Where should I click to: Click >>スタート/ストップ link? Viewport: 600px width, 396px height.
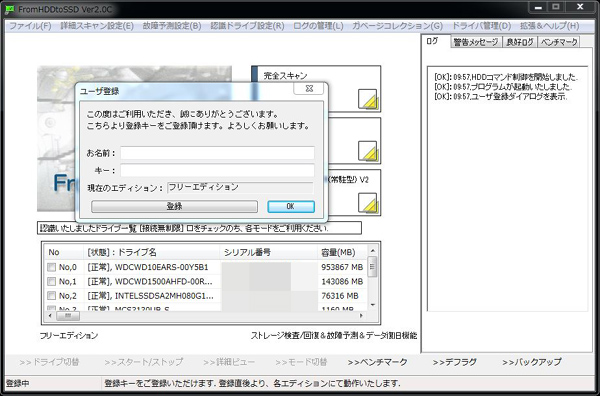tap(143, 362)
